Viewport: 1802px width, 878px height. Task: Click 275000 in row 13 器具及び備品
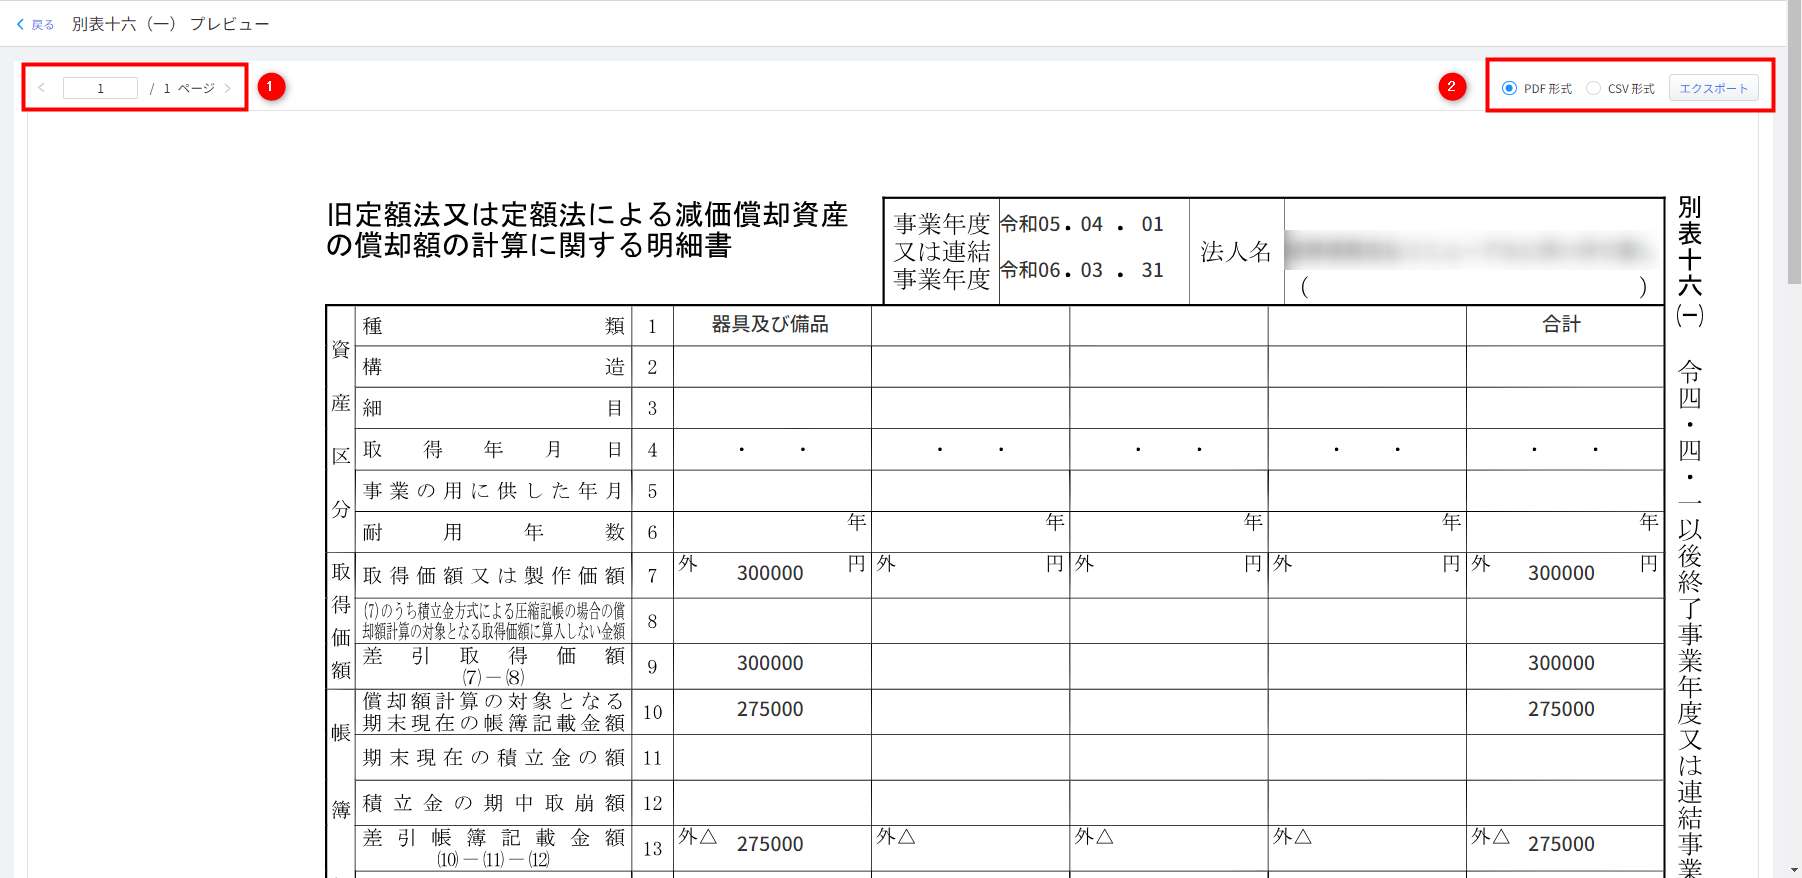tap(770, 844)
